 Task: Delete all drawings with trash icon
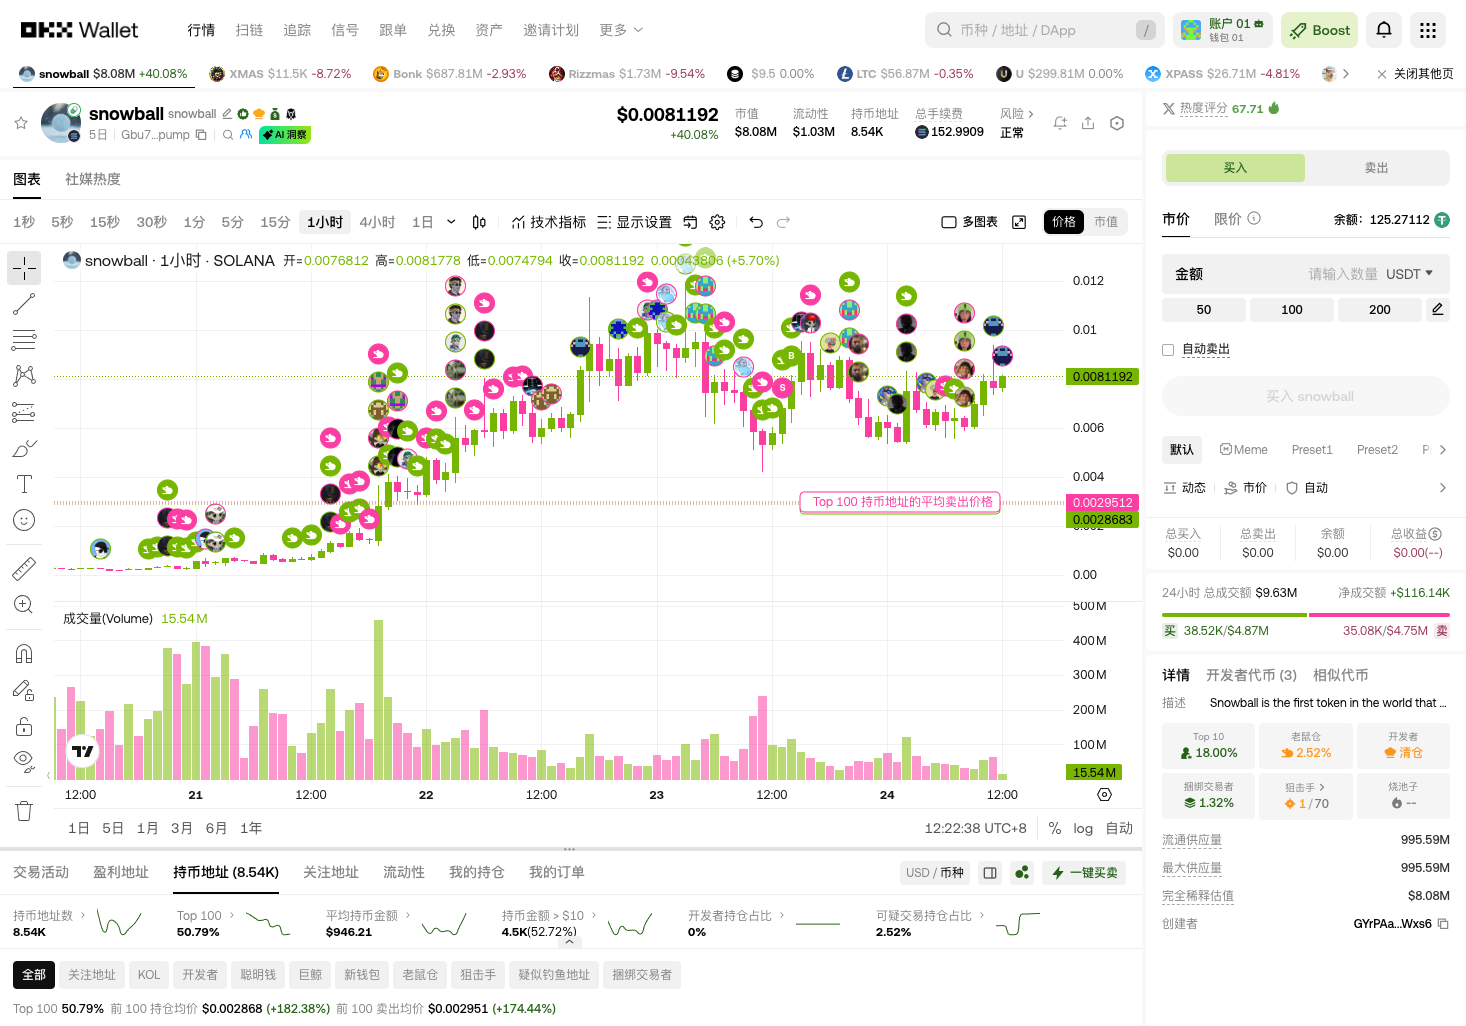click(x=24, y=810)
